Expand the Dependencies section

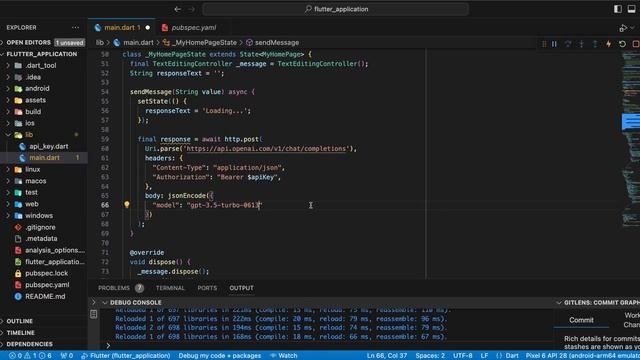(x=44, y=344)
